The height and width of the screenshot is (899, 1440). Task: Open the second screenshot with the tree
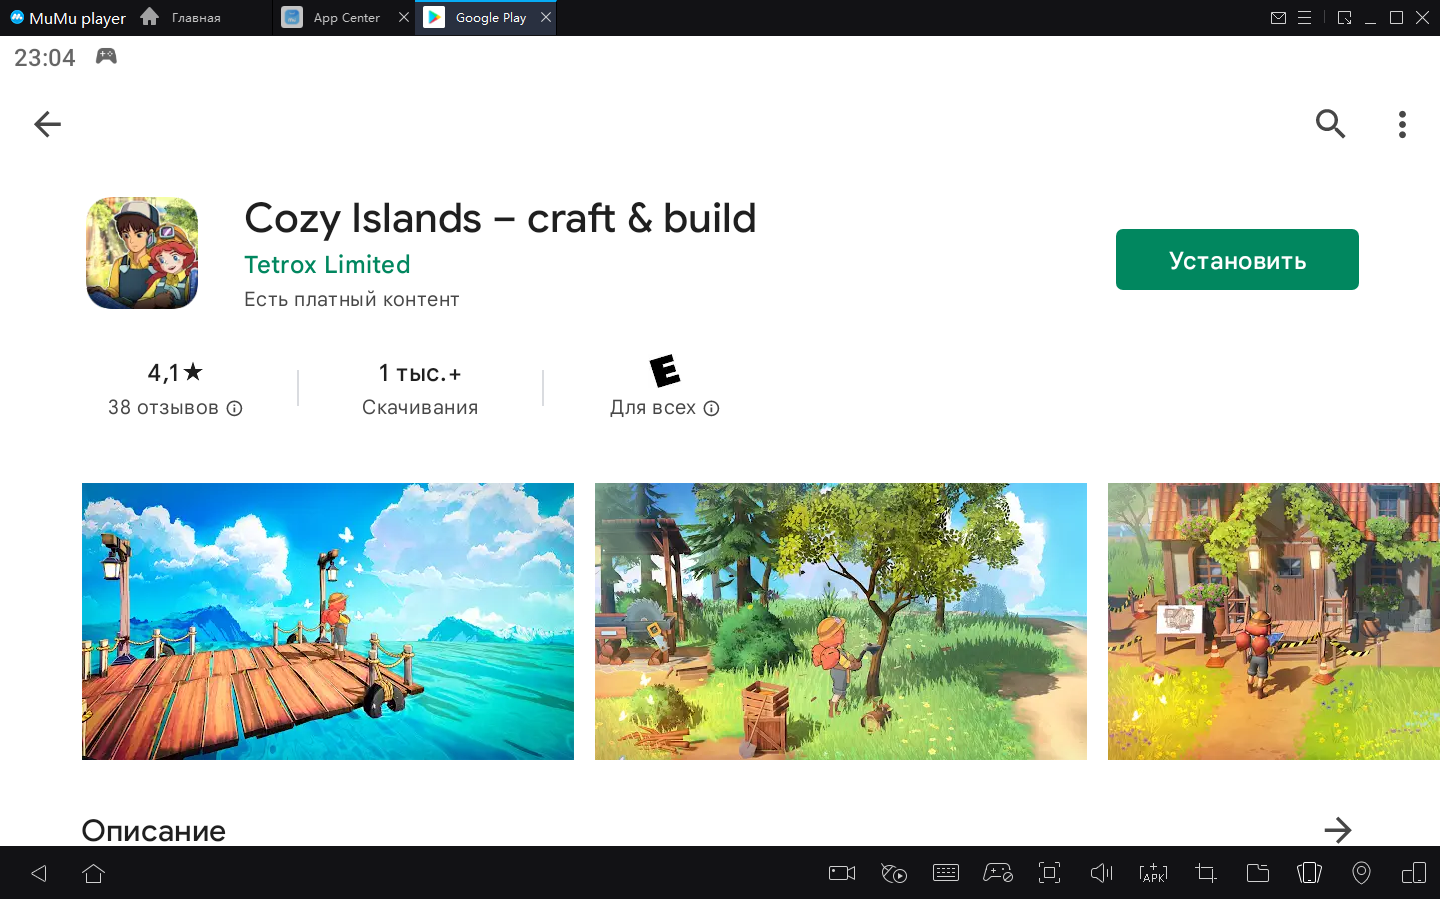click(x=840, y=621)
